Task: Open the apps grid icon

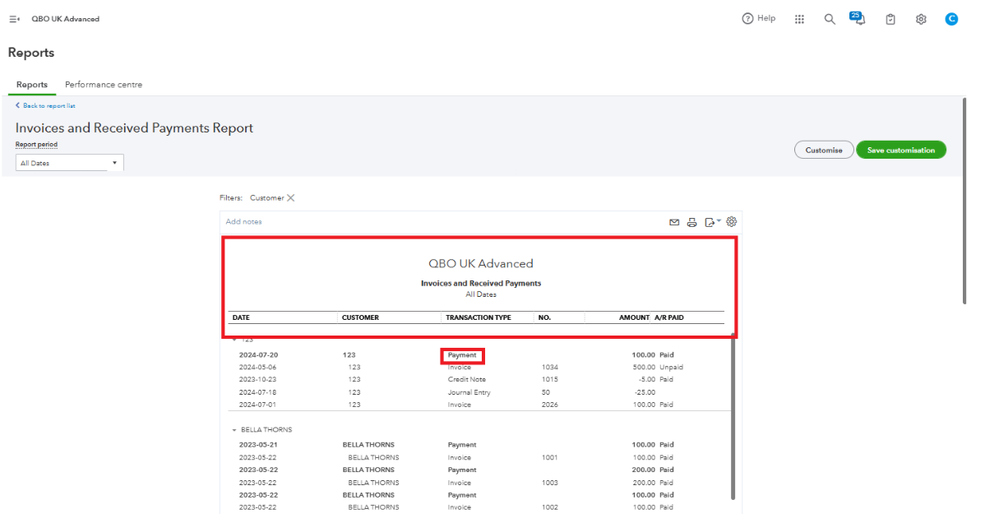Action: click(800, 19)
